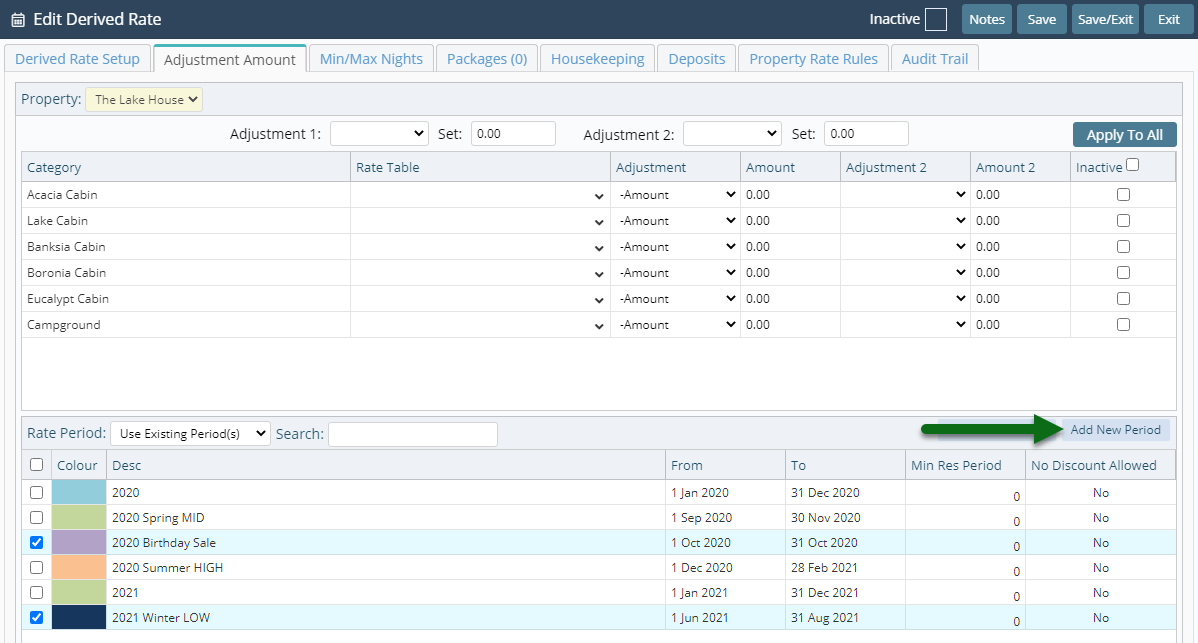This screenshot has height=643, width=1198.
Task: Open the Adjustment 1 dropdown
Action: pos(379,134)
